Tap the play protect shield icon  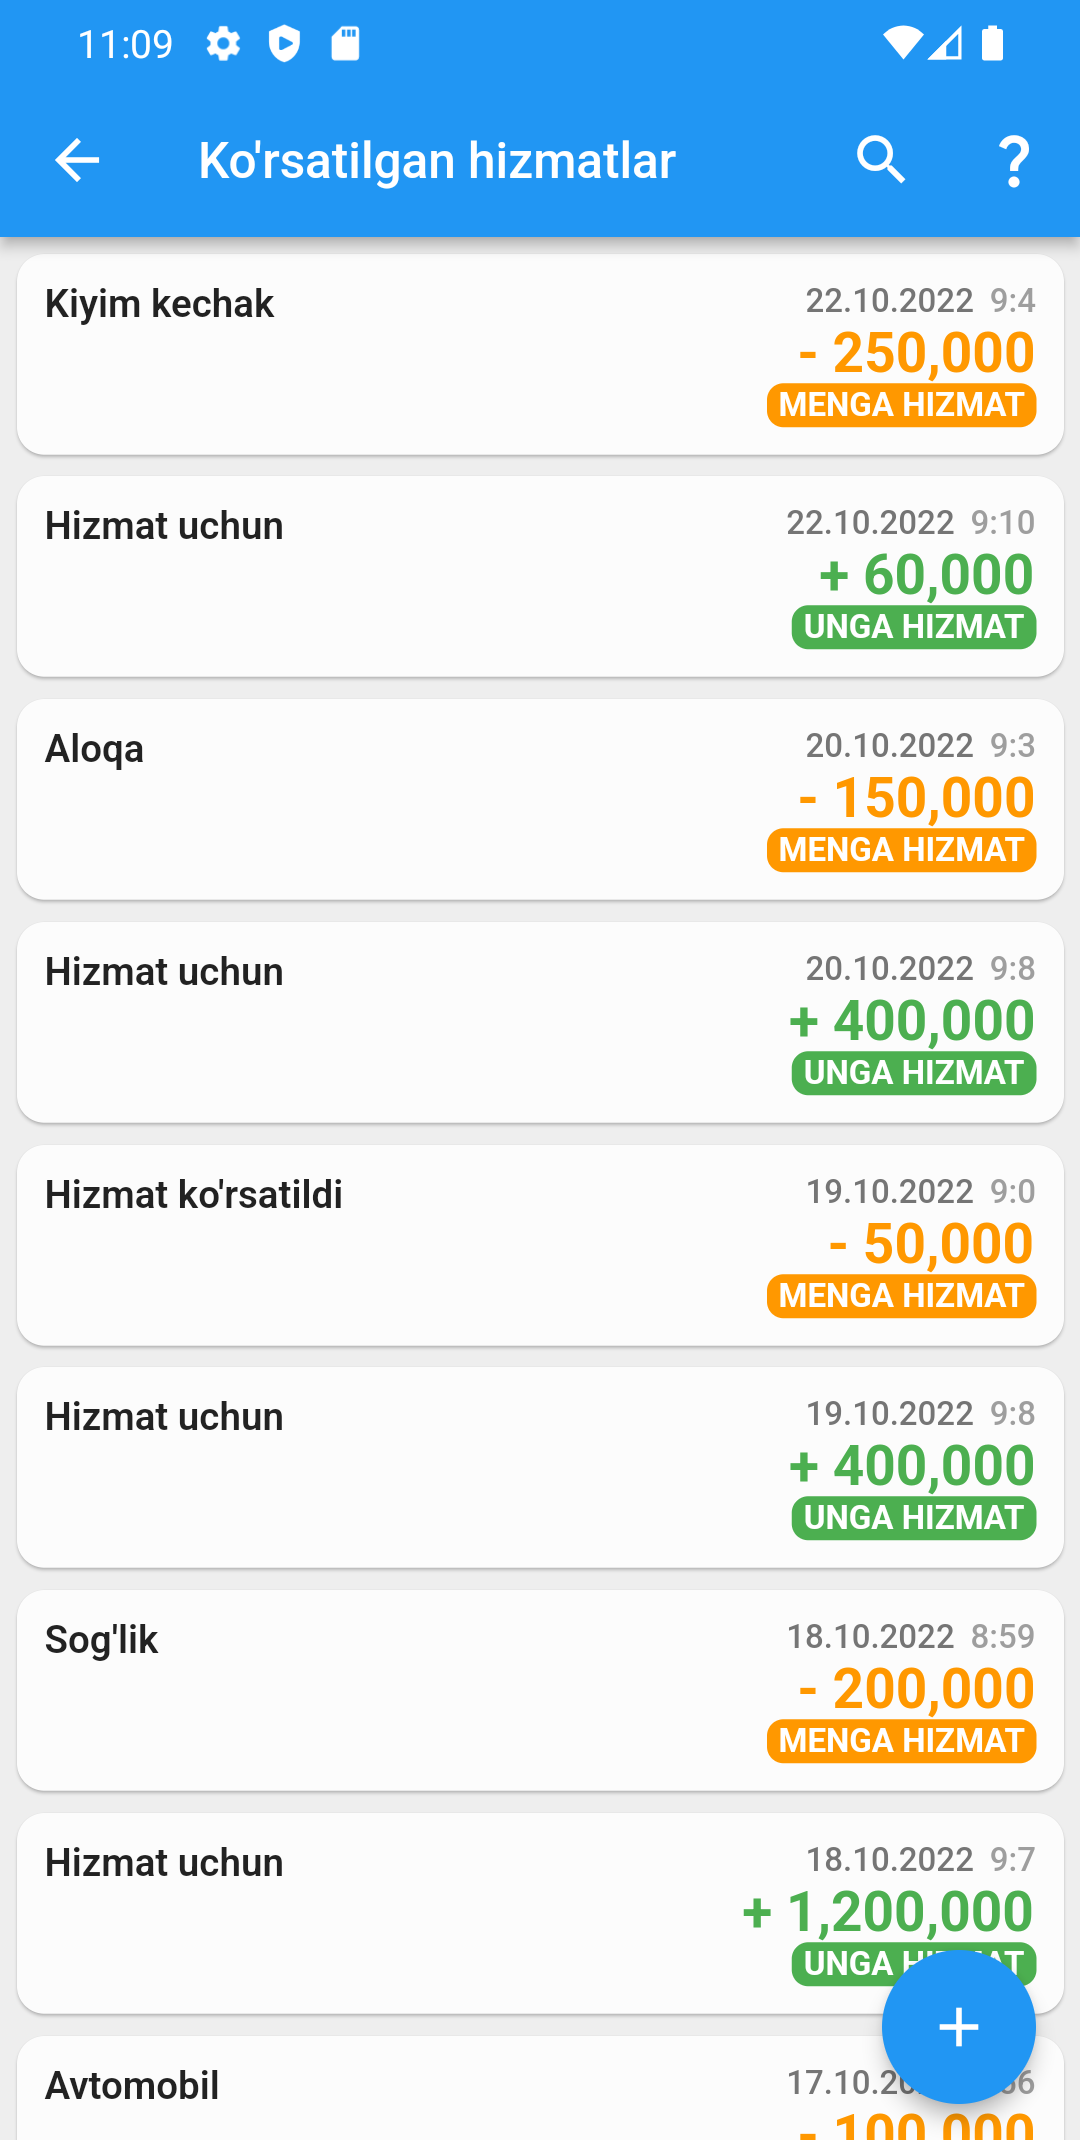[284, 44]
